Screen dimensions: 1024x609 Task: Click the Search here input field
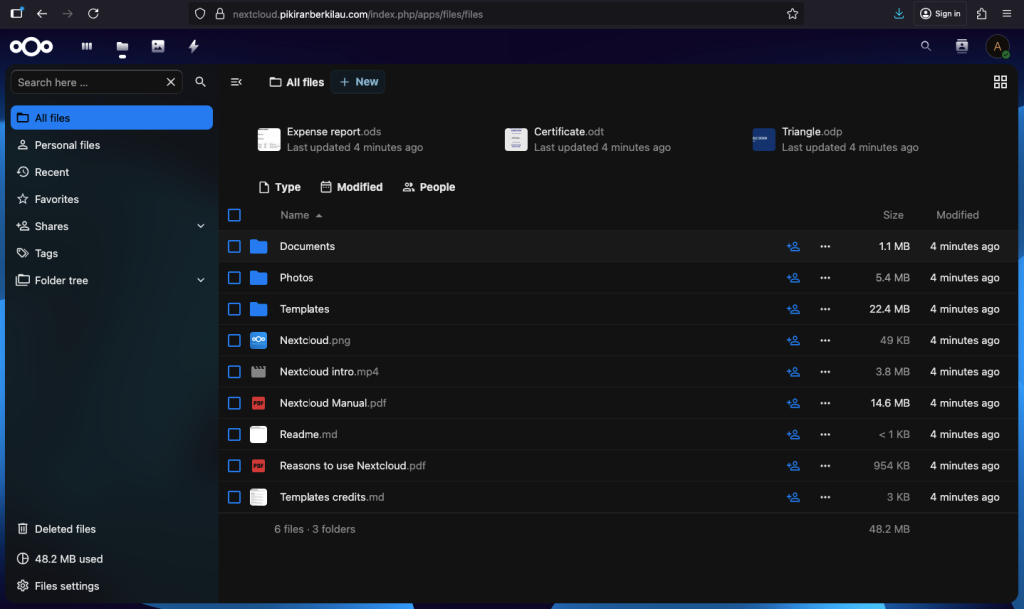88,82
